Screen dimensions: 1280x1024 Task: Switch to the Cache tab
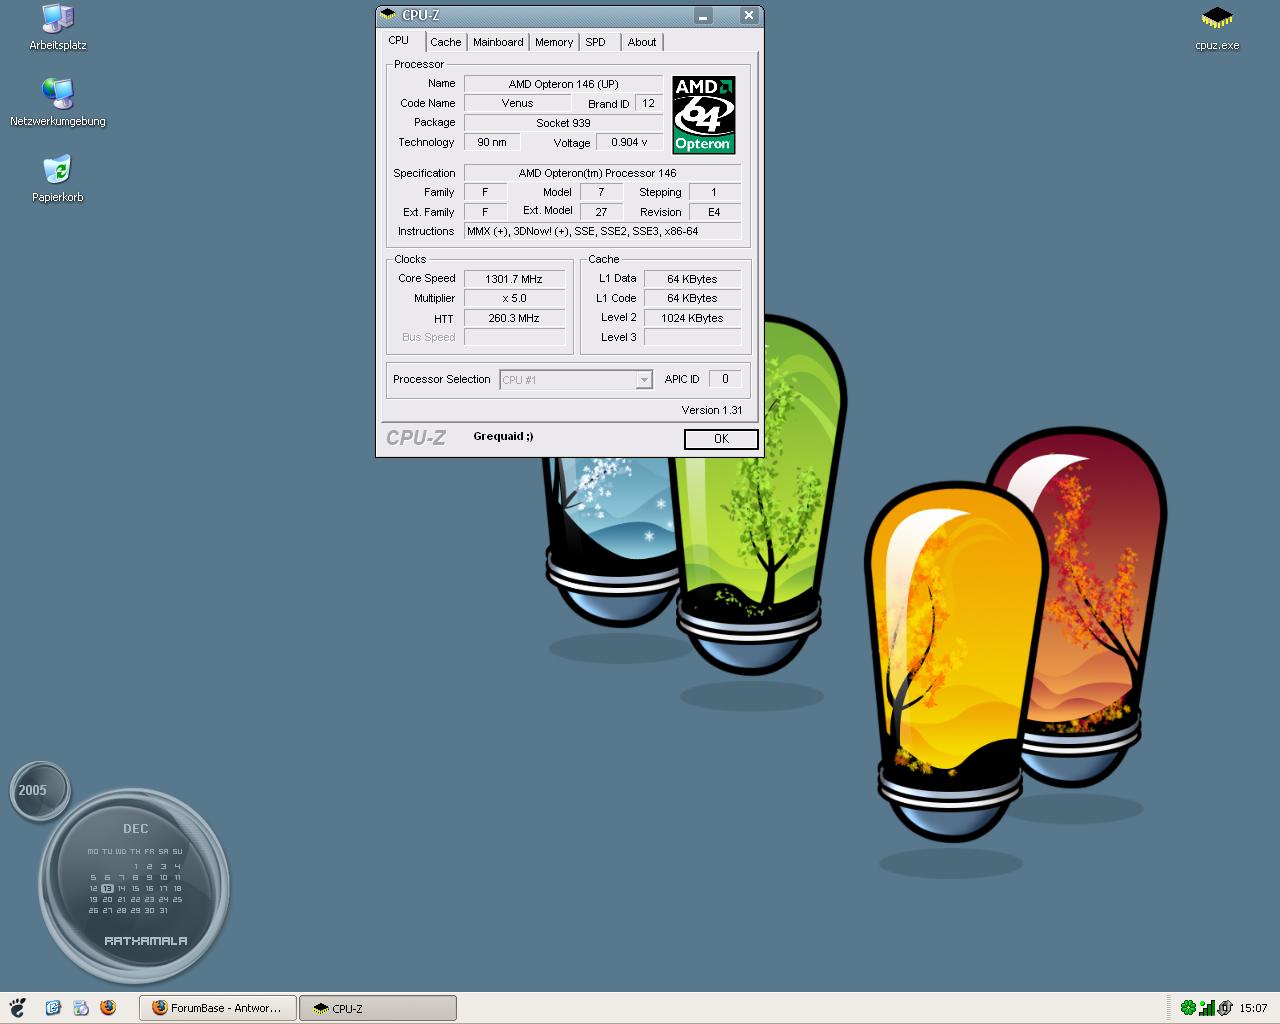pyautogui.click(x=446, y=42)
